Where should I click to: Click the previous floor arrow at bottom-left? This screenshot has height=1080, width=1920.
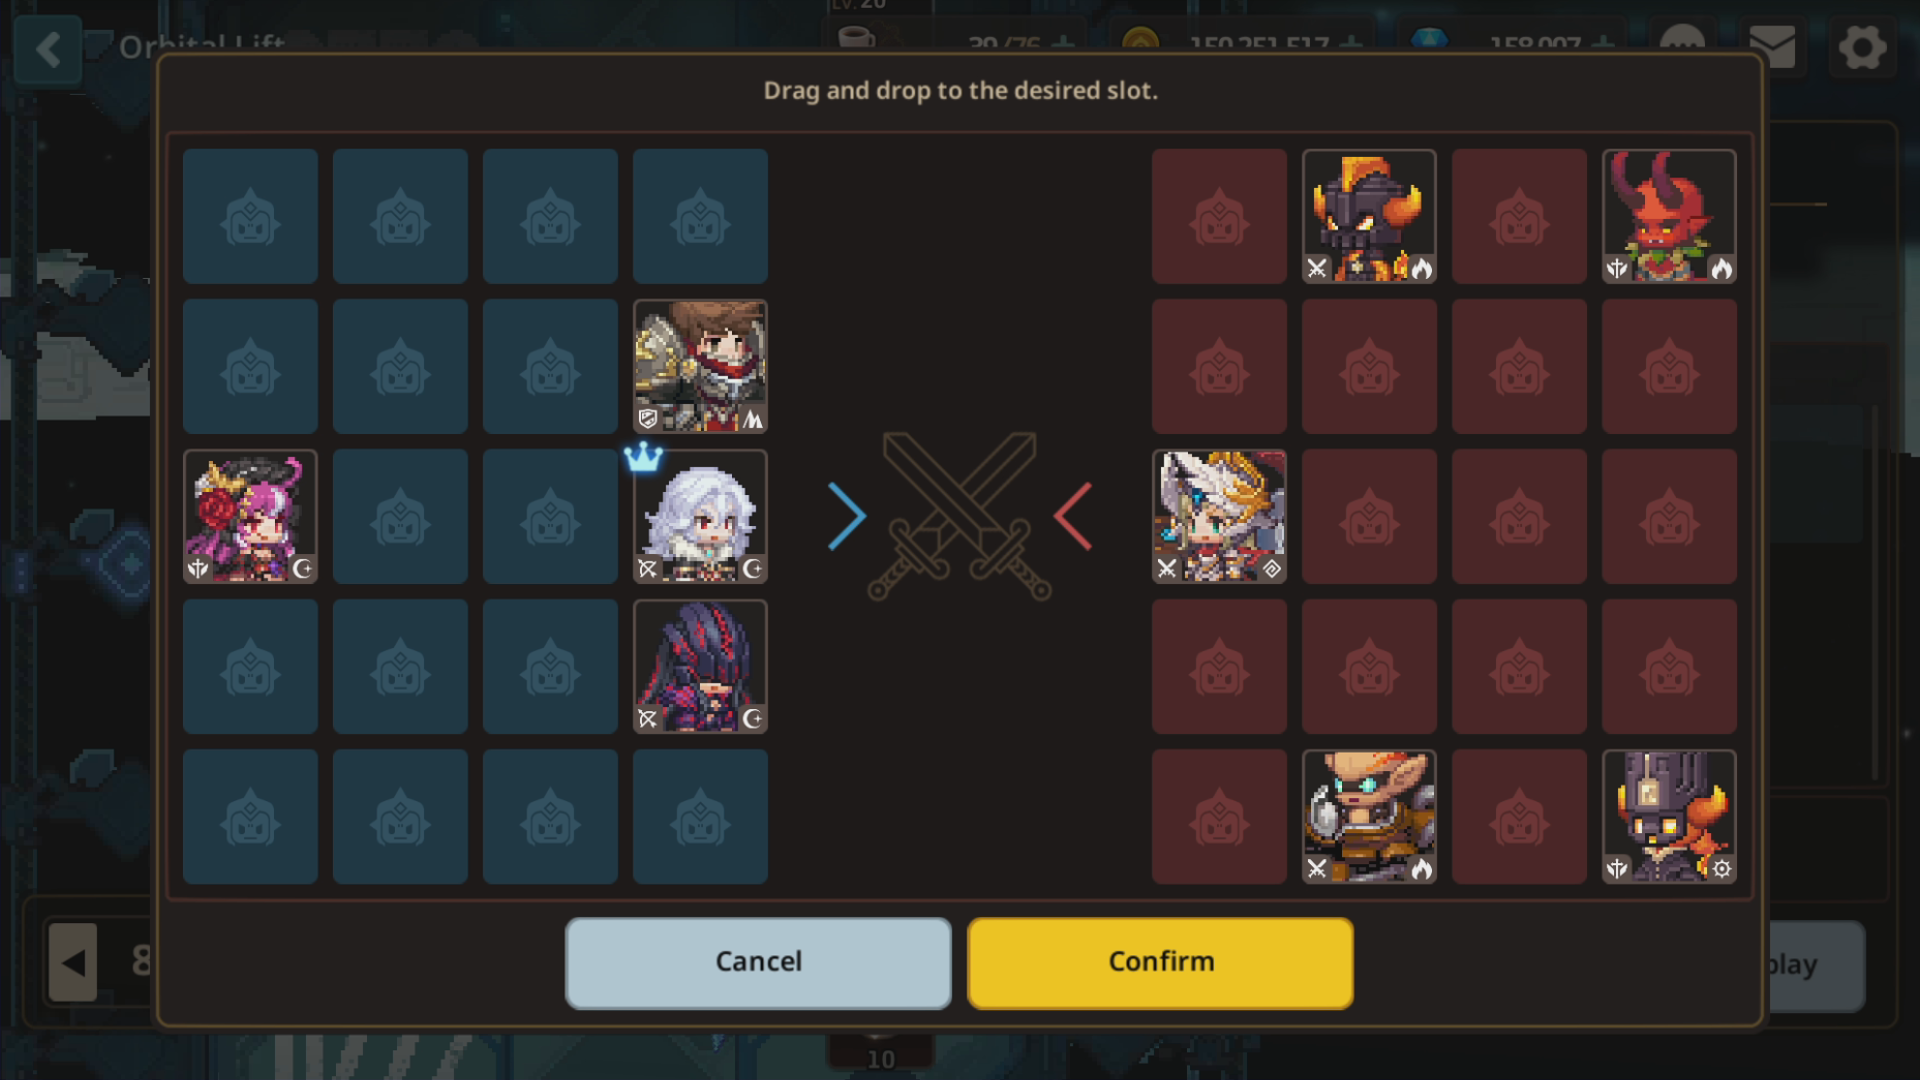click(73, 963)
